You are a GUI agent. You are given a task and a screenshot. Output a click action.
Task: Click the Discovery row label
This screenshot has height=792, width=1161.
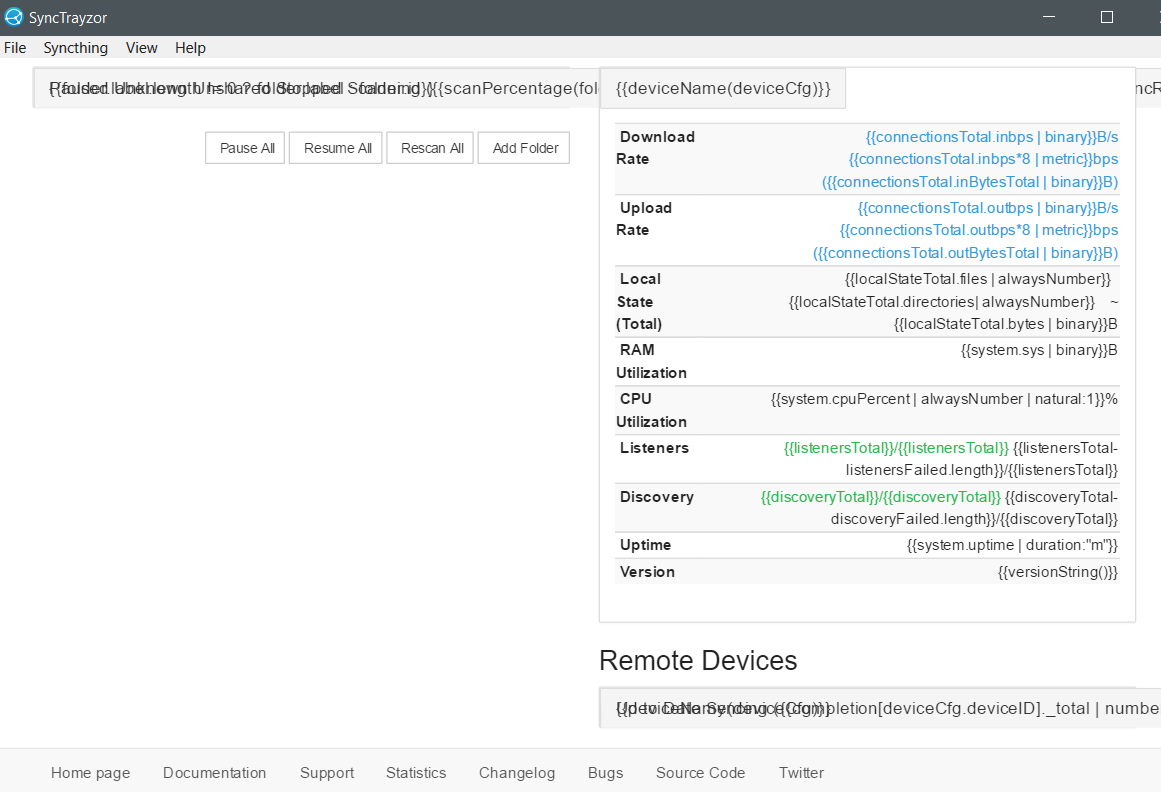point(657,497)
